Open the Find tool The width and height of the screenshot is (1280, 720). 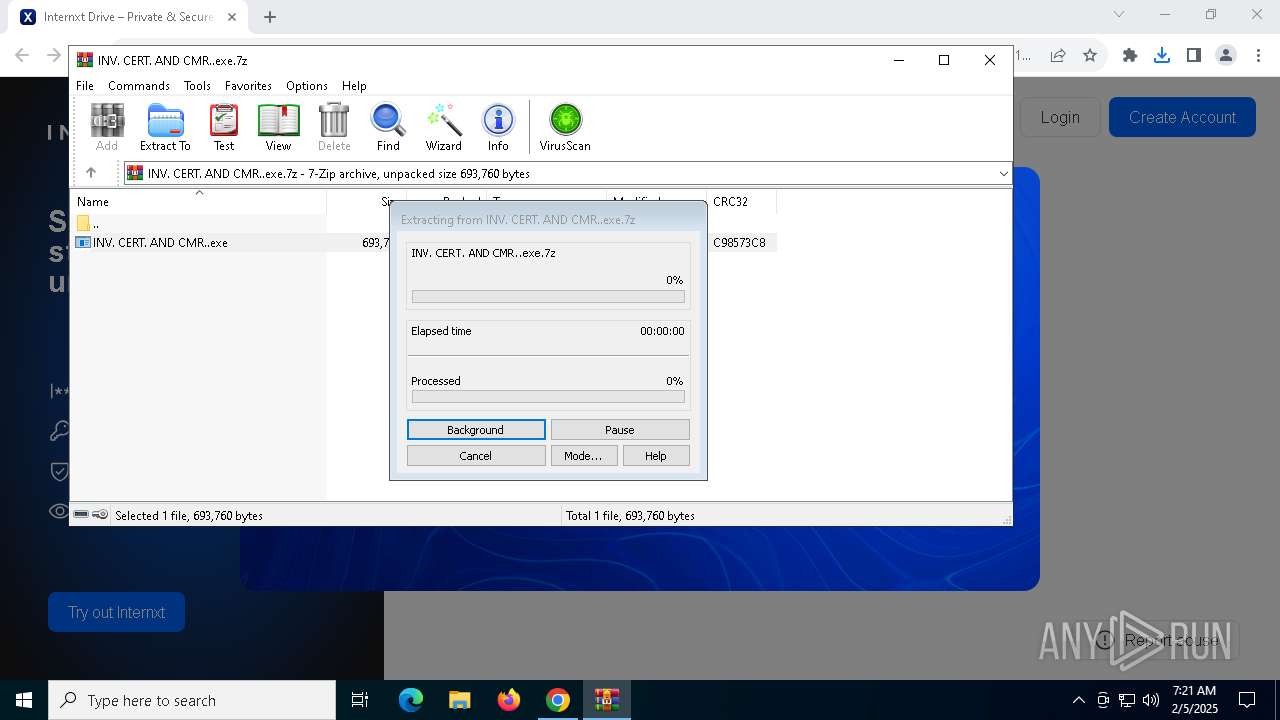tap(388, 127)
